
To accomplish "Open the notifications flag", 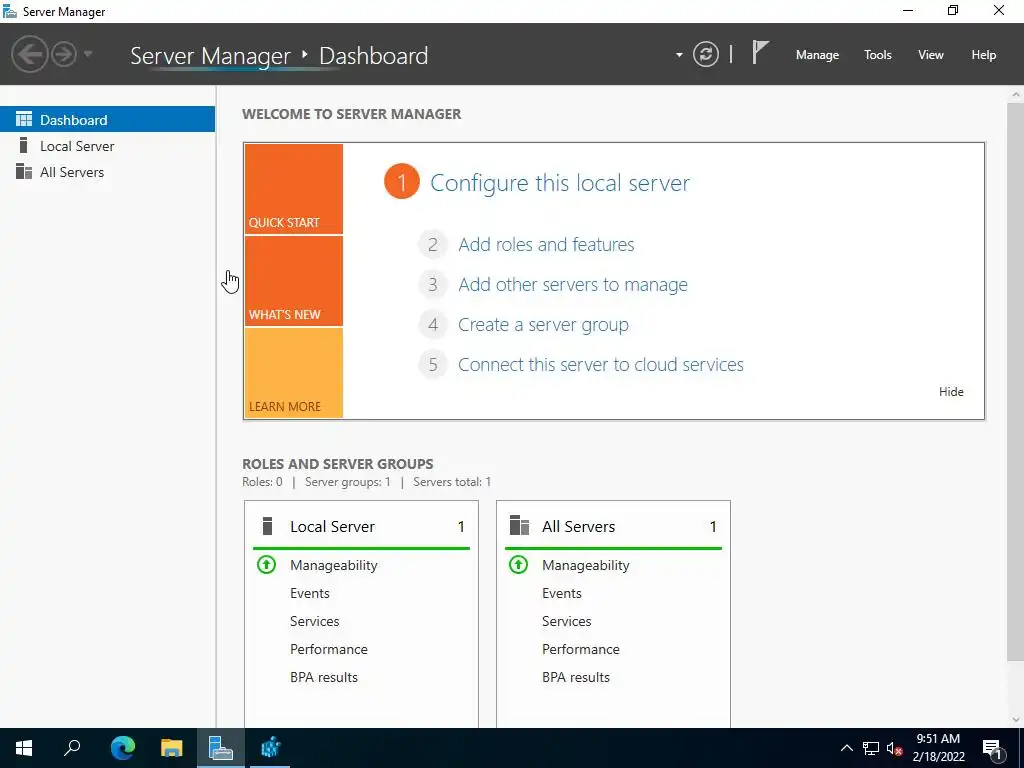I will 760,52.
